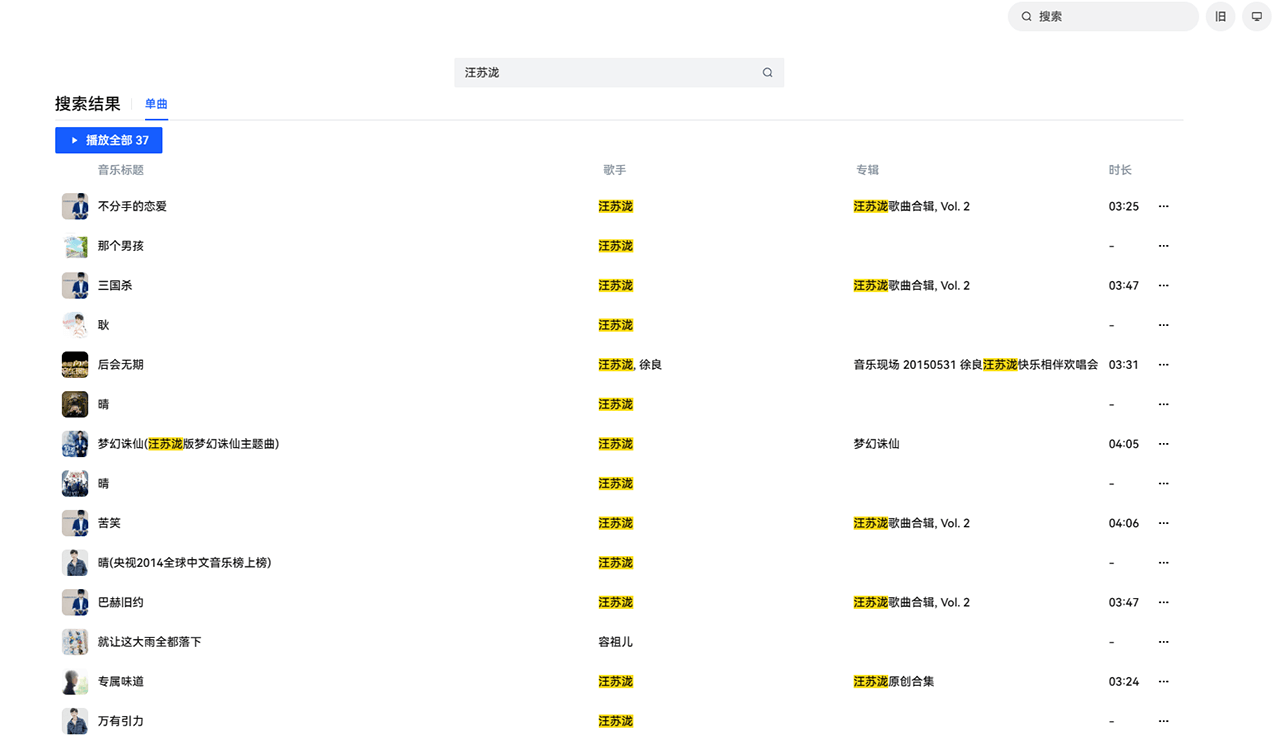Click inside the search input showing 汪苏泷
1280x736 pixels.
pyautogui.click(x=600, y=72)
